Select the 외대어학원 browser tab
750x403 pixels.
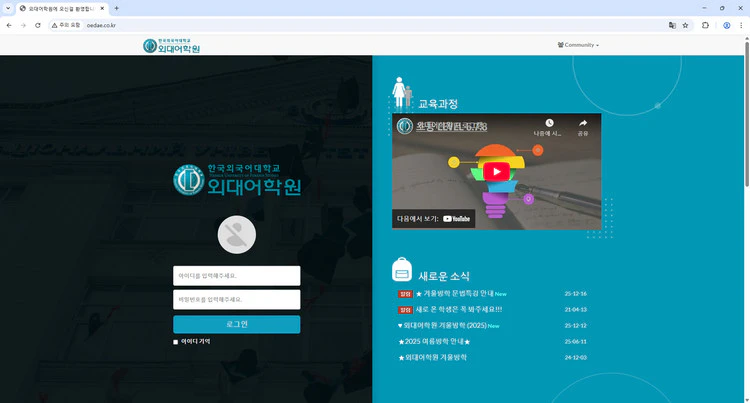(60, 8)
